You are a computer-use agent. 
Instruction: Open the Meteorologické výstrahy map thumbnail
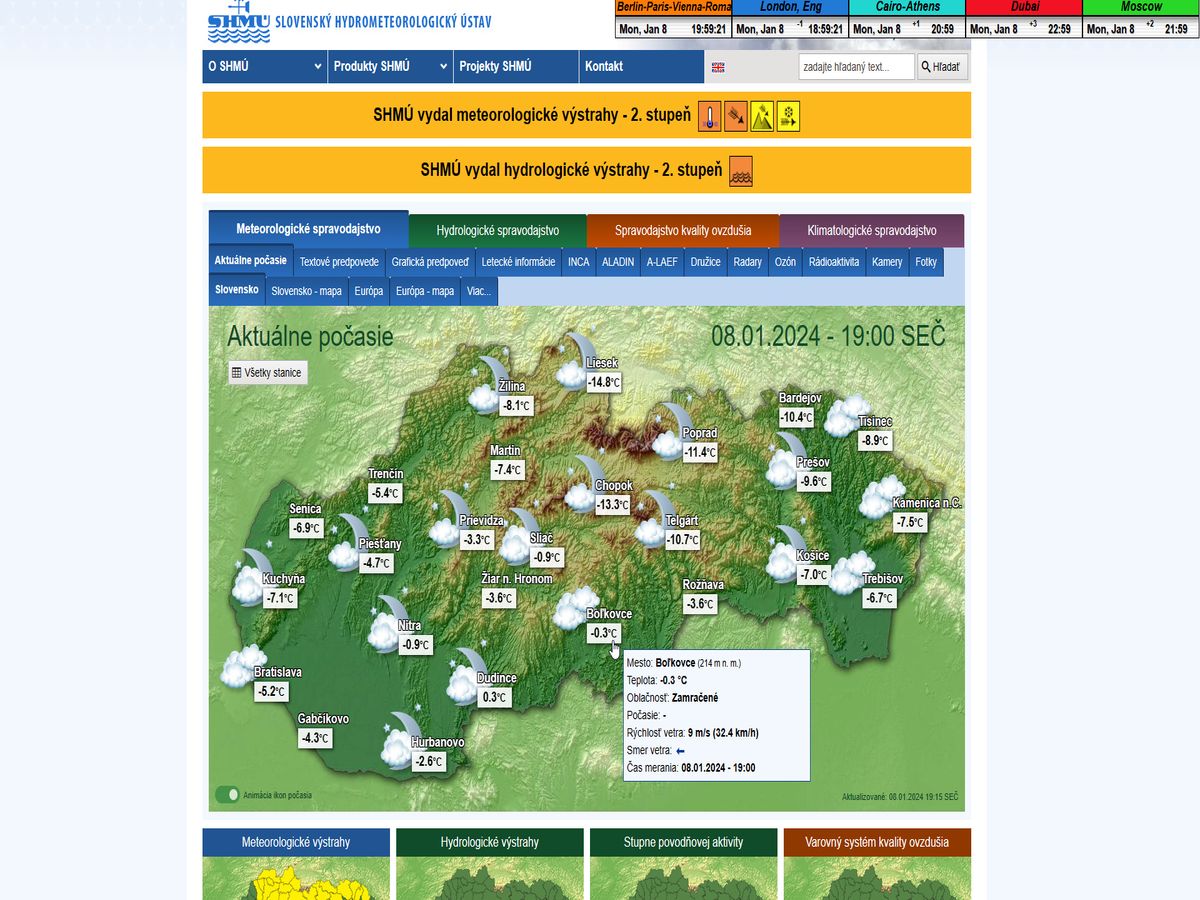296,877
